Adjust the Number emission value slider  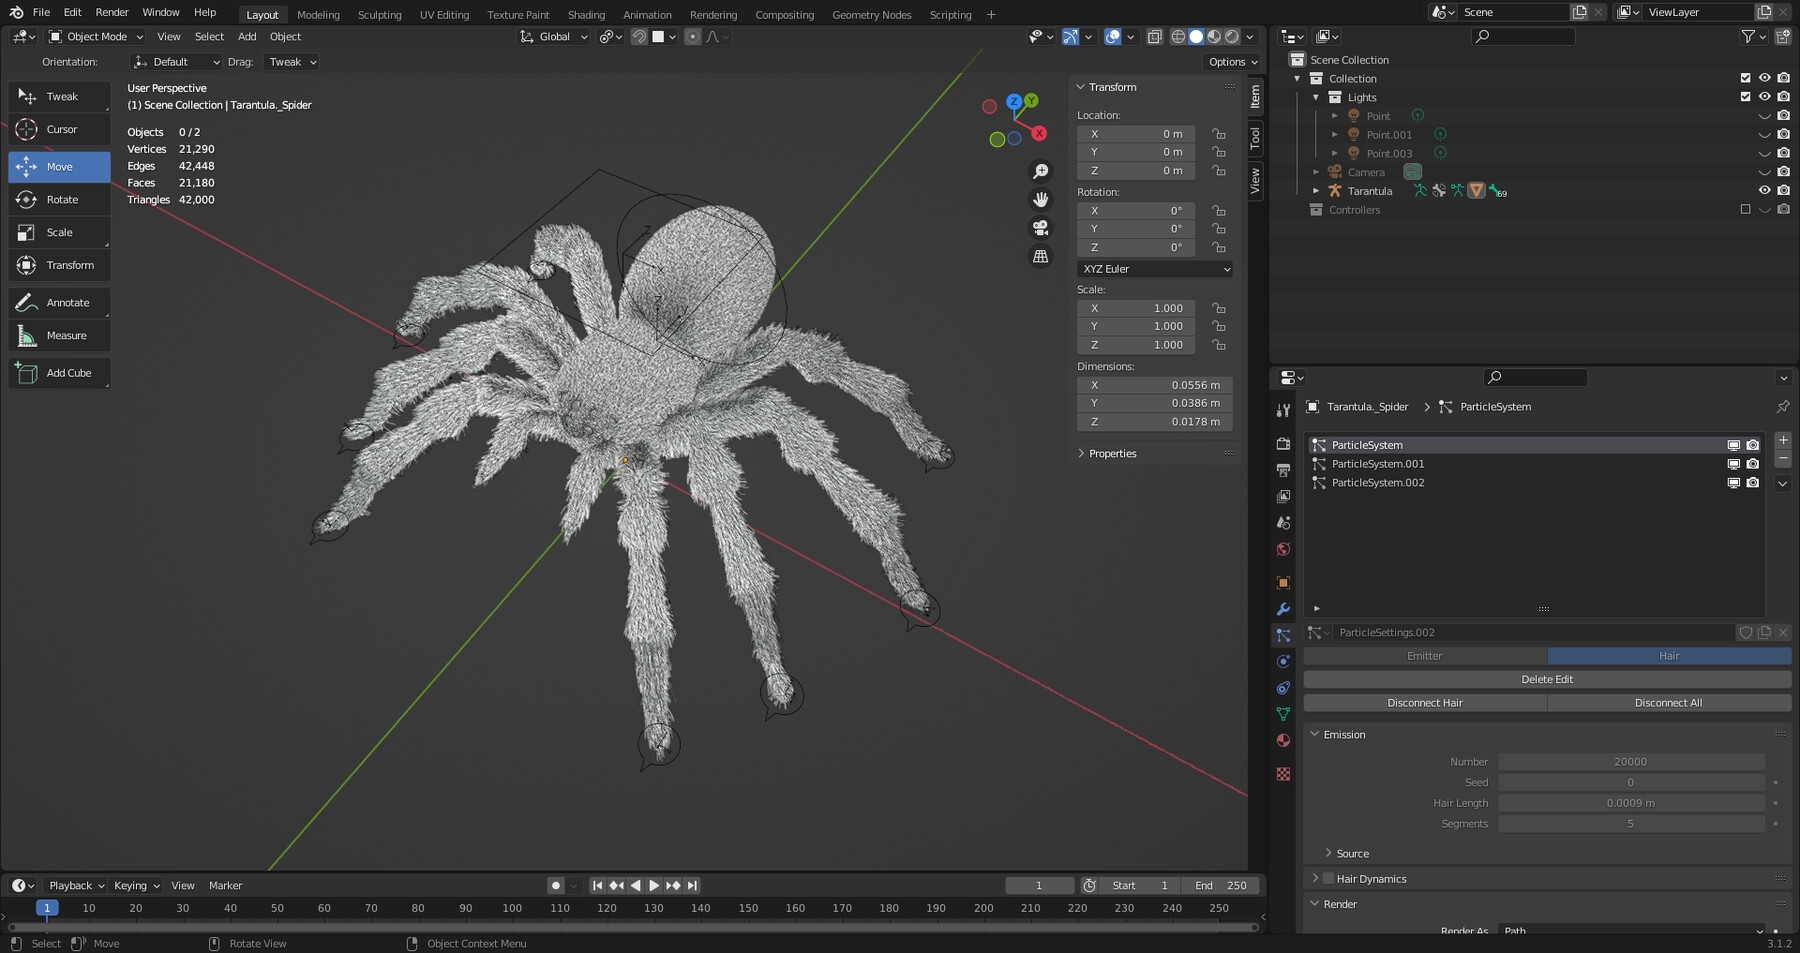pos(1630,761)
